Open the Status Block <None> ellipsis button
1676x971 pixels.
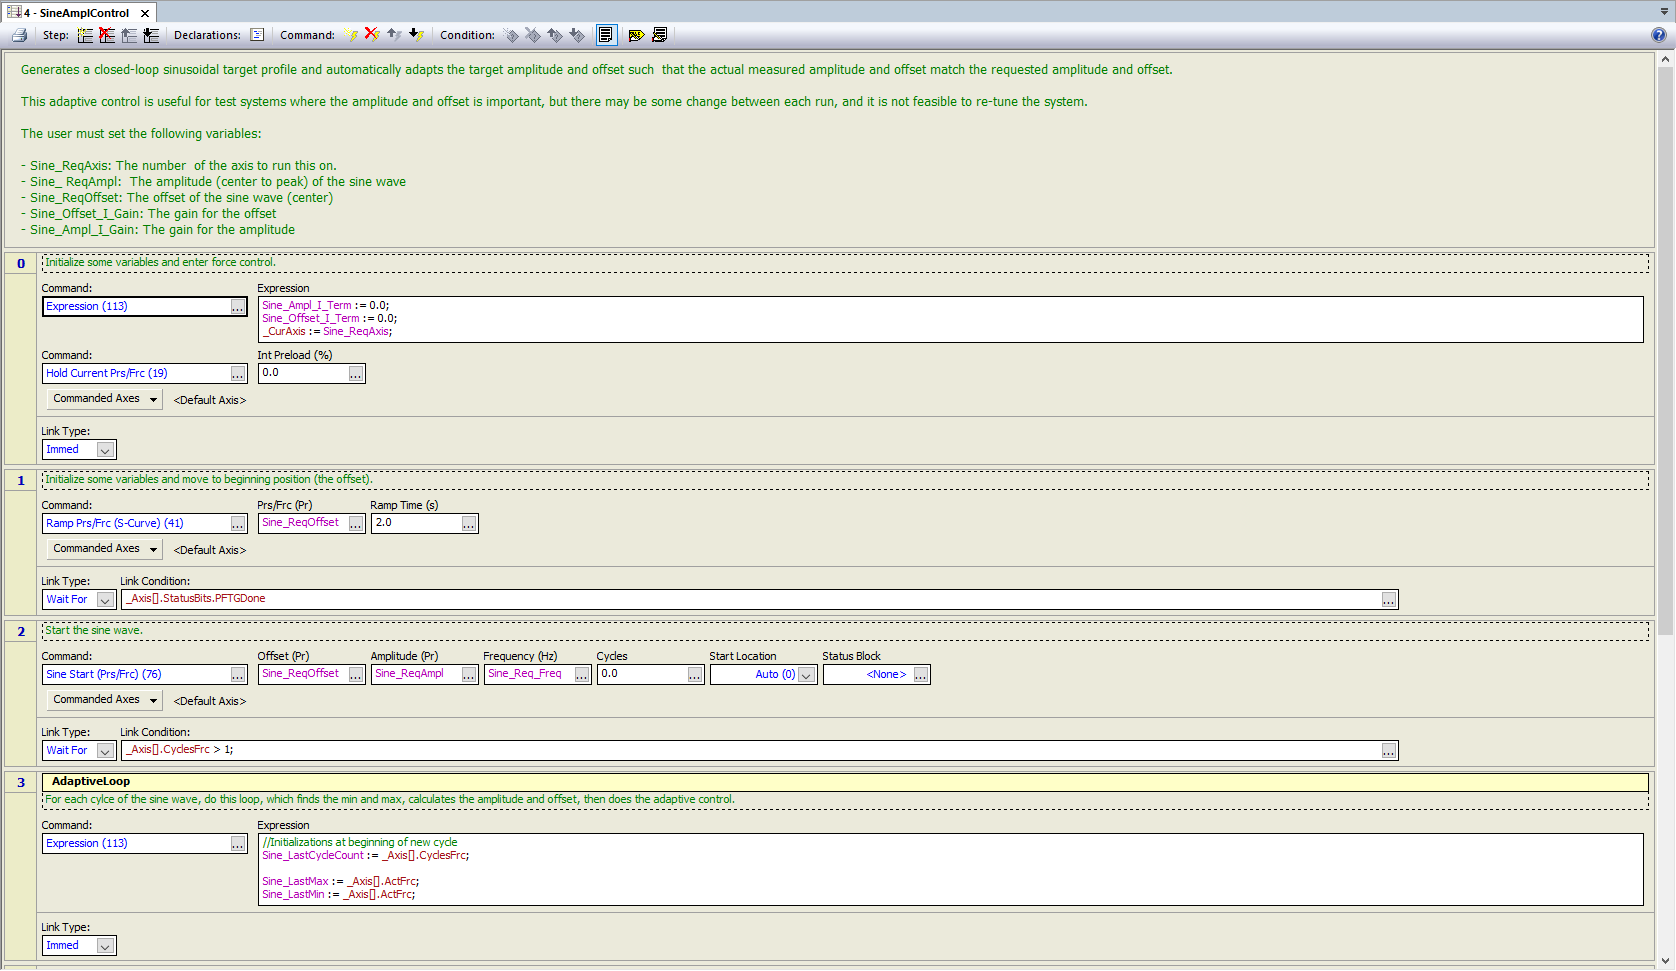point(921,675)
